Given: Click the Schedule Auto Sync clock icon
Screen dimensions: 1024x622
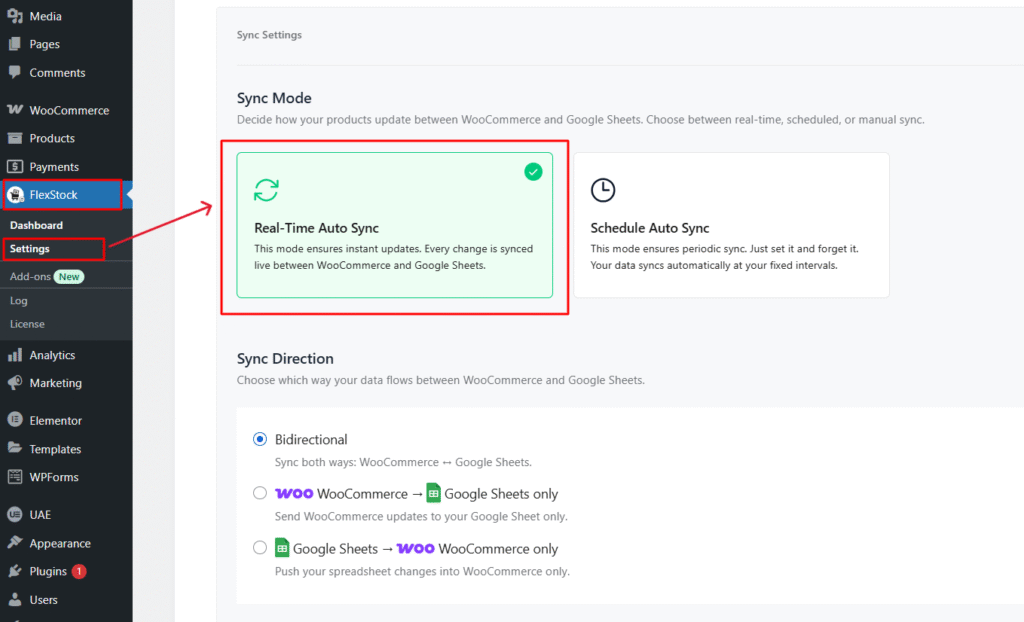Looking at the screenshot, I should (603, 190).
